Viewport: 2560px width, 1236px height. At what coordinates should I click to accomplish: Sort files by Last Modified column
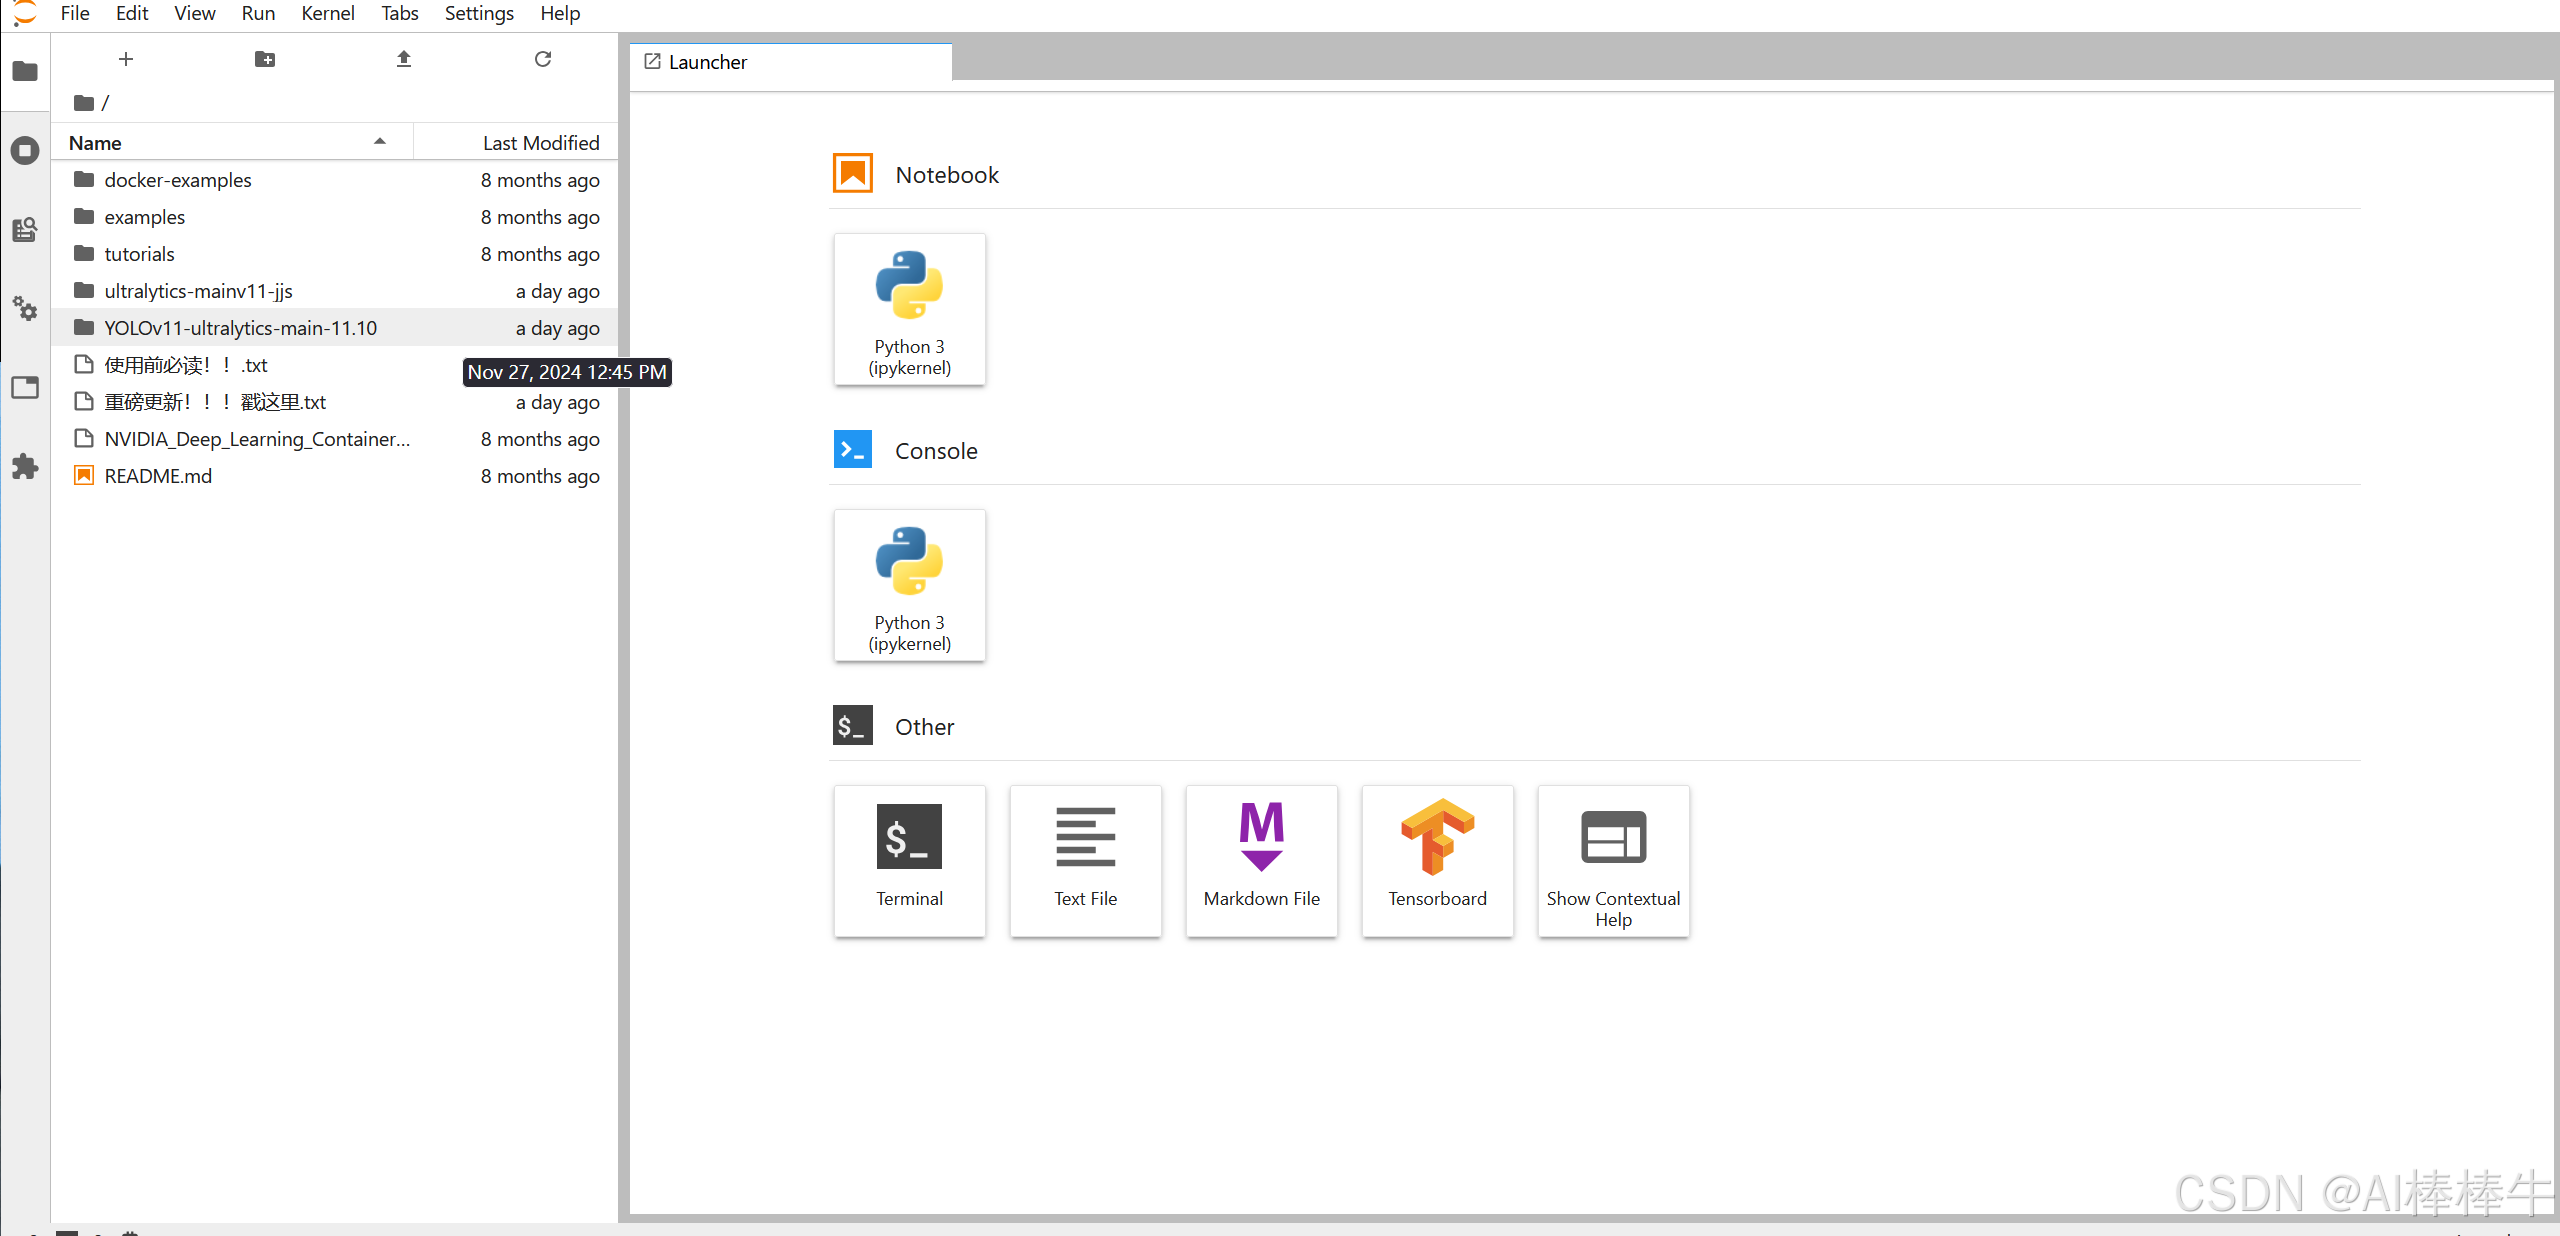[541, 143]
